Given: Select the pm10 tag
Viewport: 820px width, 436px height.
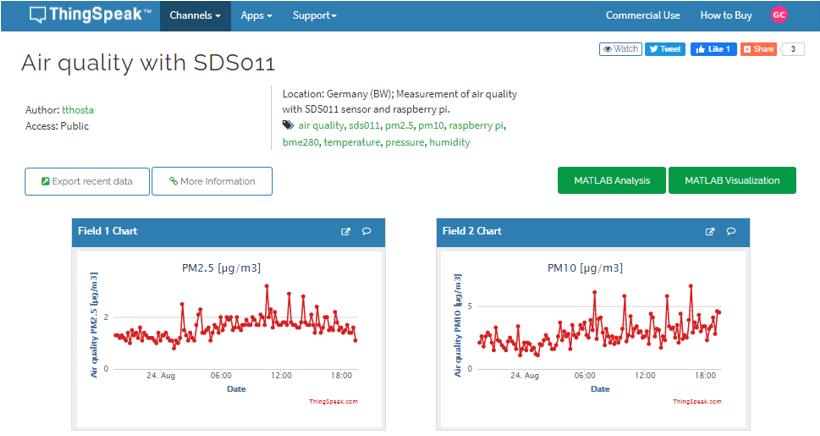Looking at the screenshot, I should [431, 125].
